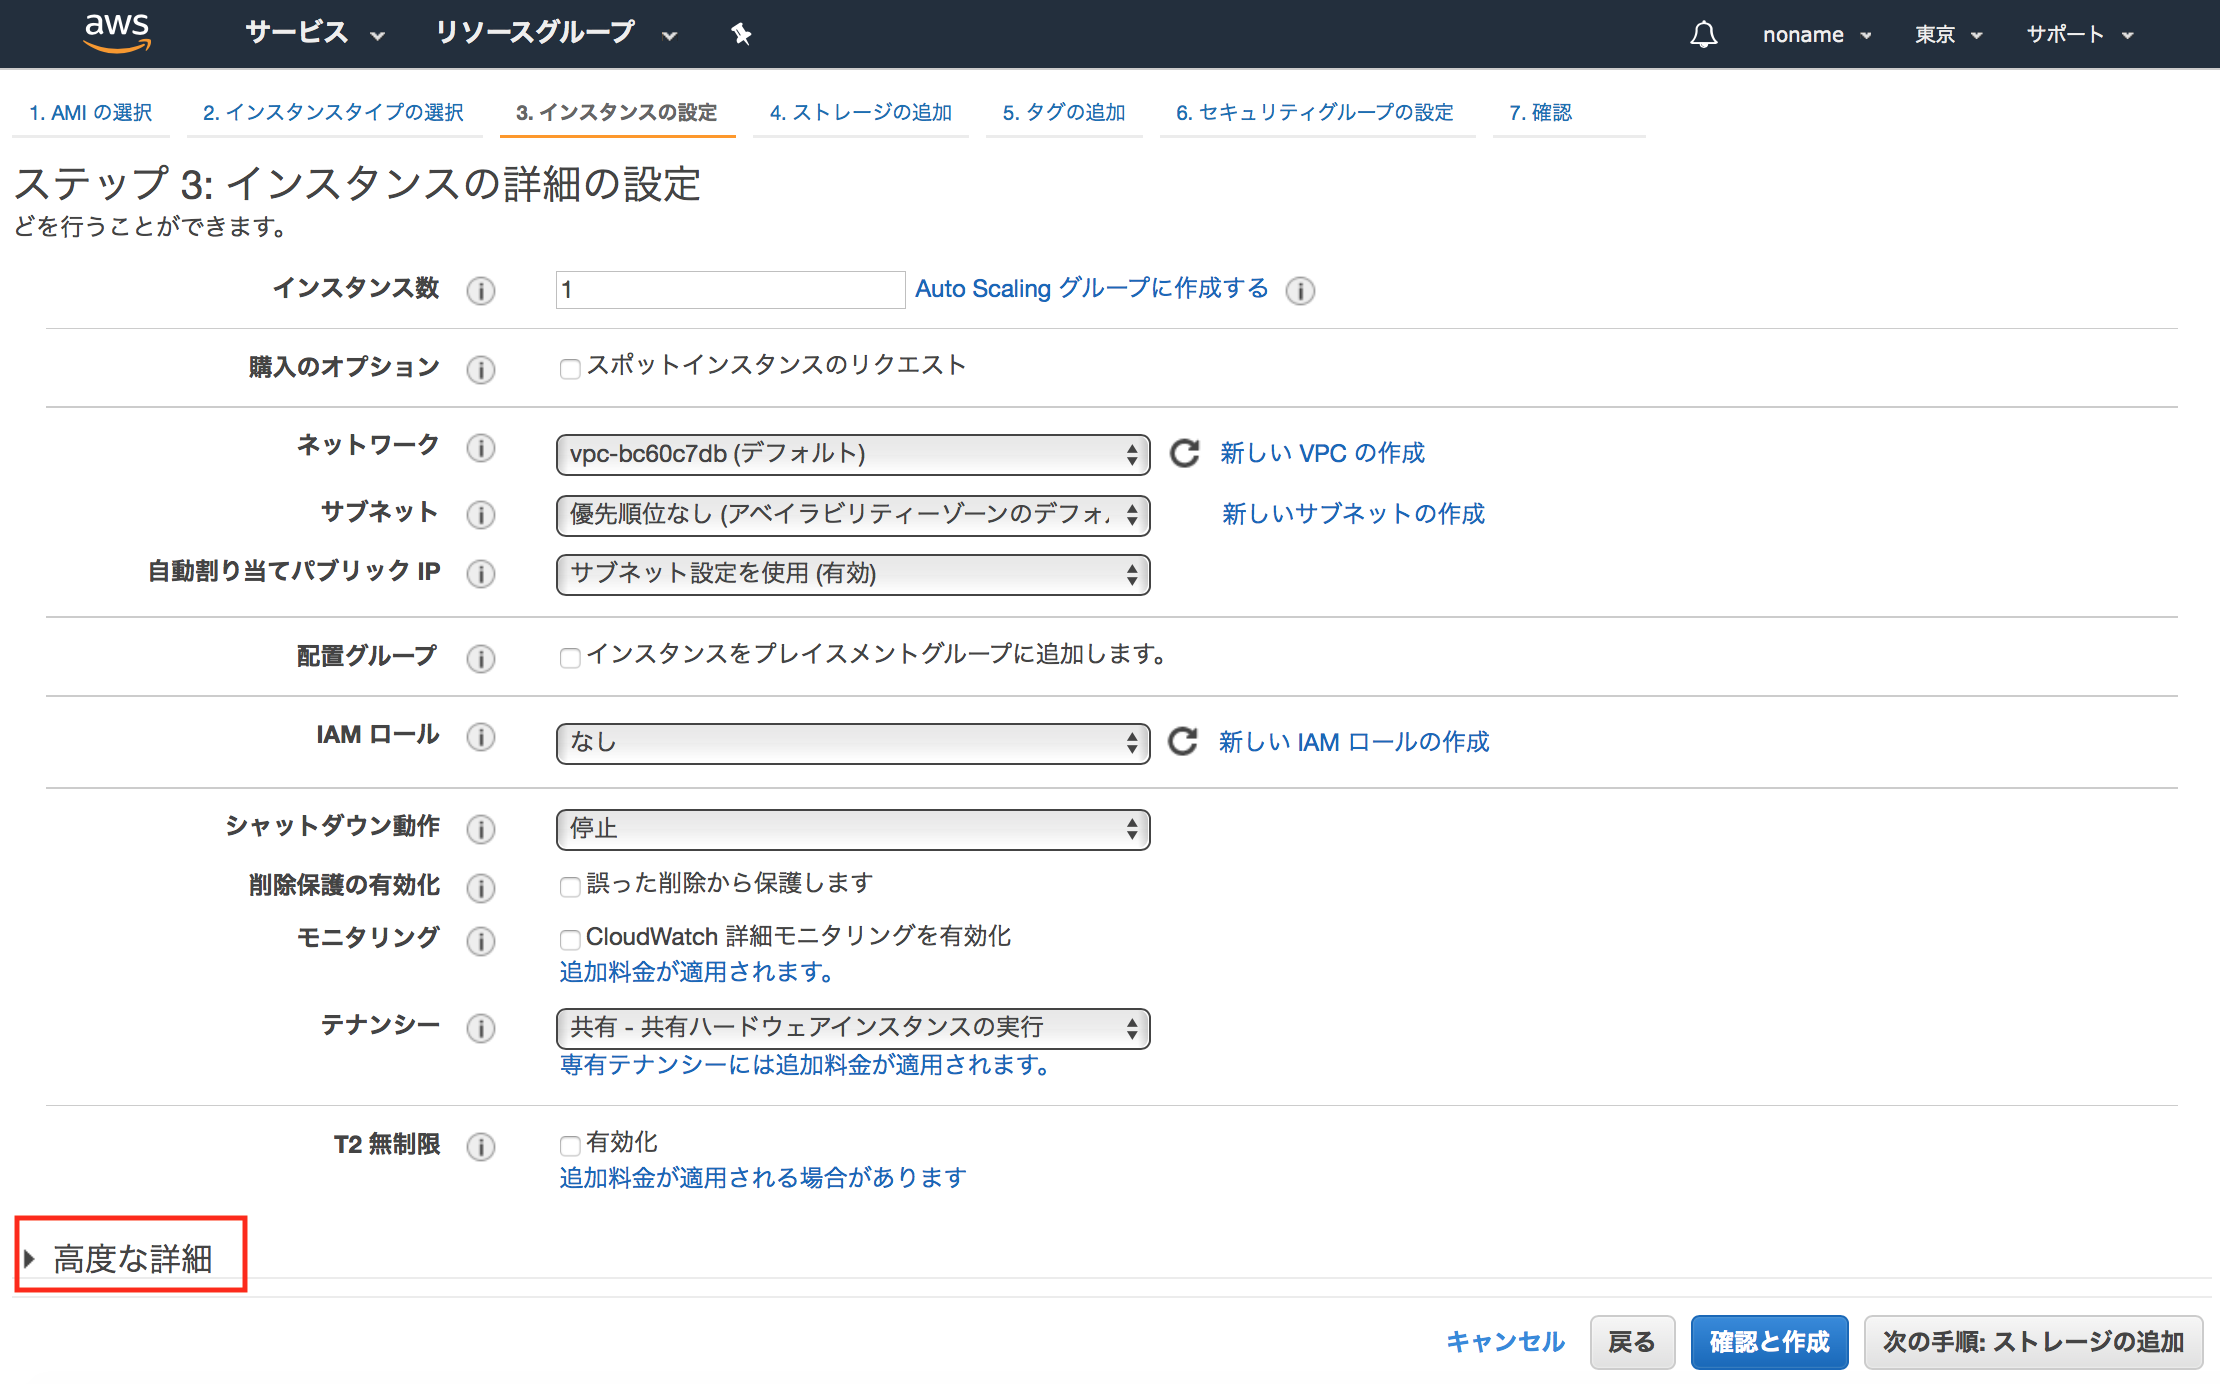Image resolution: width=2220 pixels, height=1384 pixels.
Task: Open the AWS logo home link
Action: pos(117,33)
